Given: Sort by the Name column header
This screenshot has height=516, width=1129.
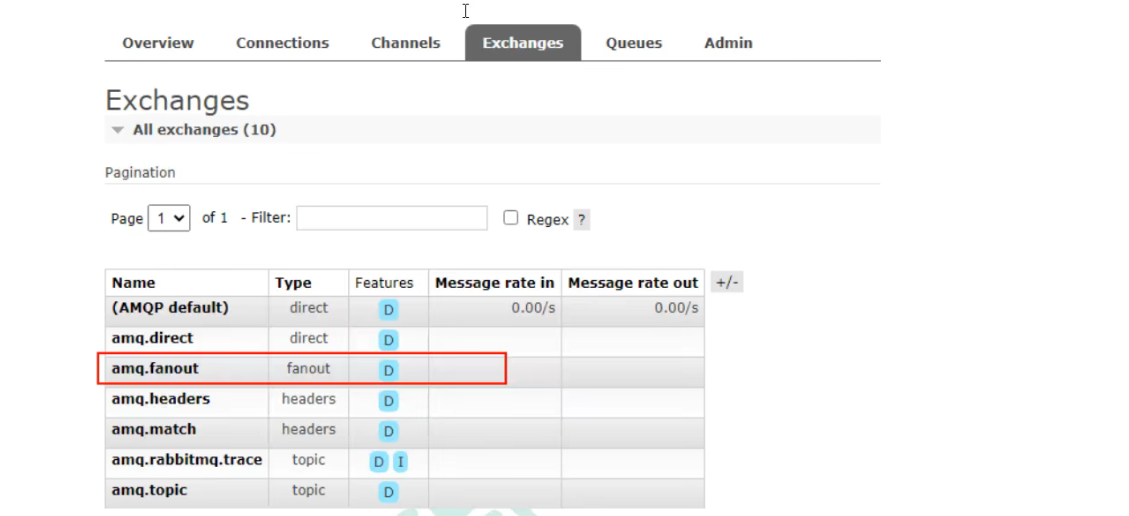Looking at the screenshot, I should point(133,283).
